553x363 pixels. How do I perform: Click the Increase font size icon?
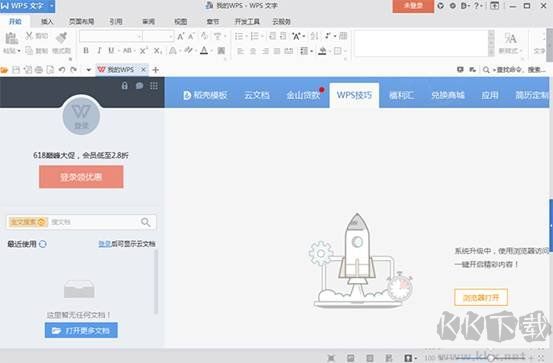181,36
